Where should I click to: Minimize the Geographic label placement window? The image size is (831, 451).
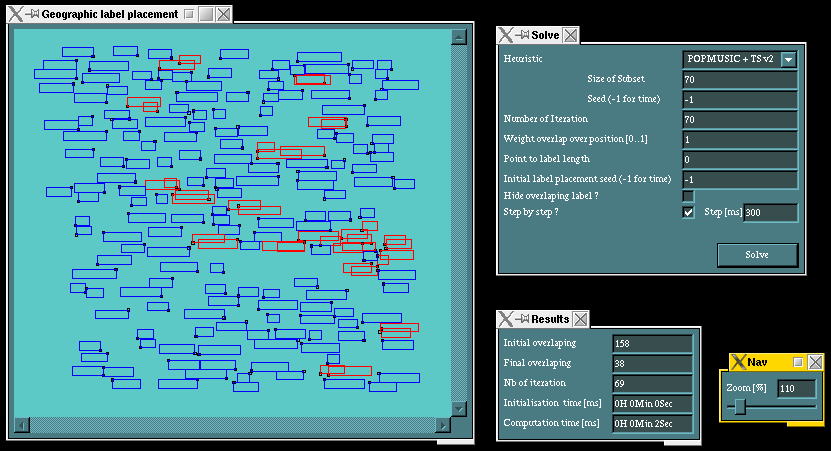189,14
